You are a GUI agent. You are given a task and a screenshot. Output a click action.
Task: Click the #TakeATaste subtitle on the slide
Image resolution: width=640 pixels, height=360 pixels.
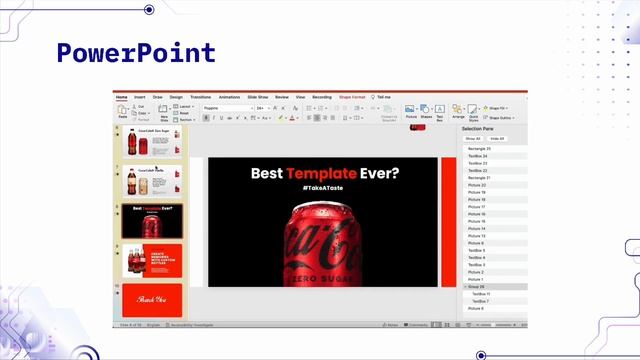323,188
